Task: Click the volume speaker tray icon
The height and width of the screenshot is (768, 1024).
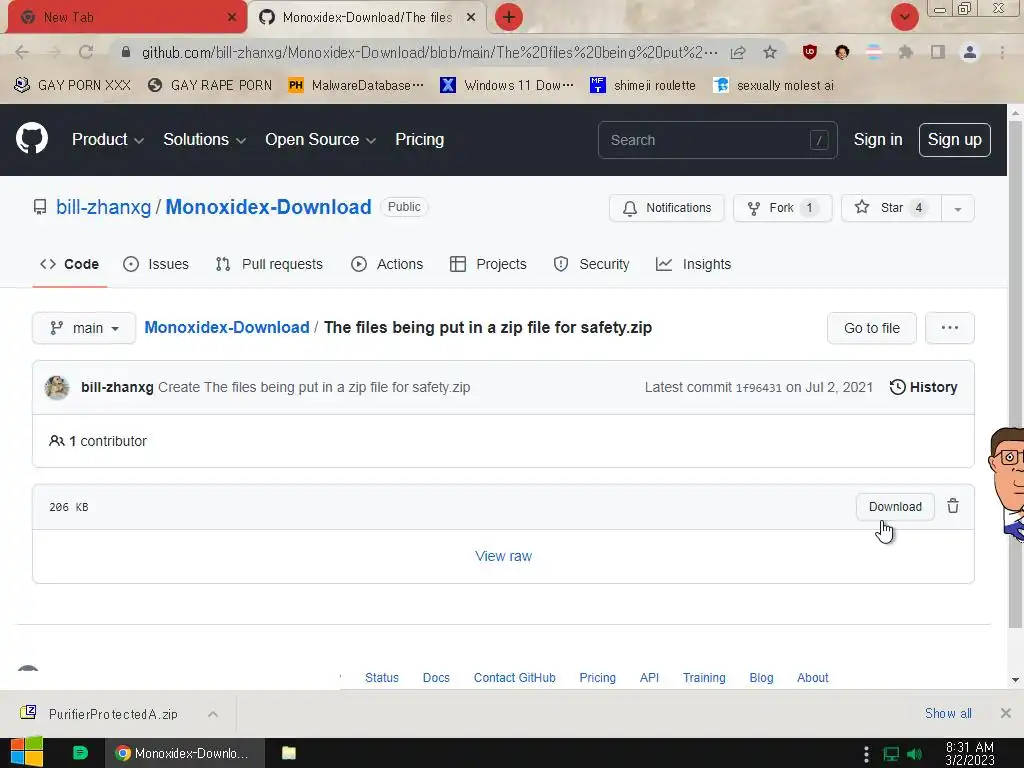Action: pos(915,754)
